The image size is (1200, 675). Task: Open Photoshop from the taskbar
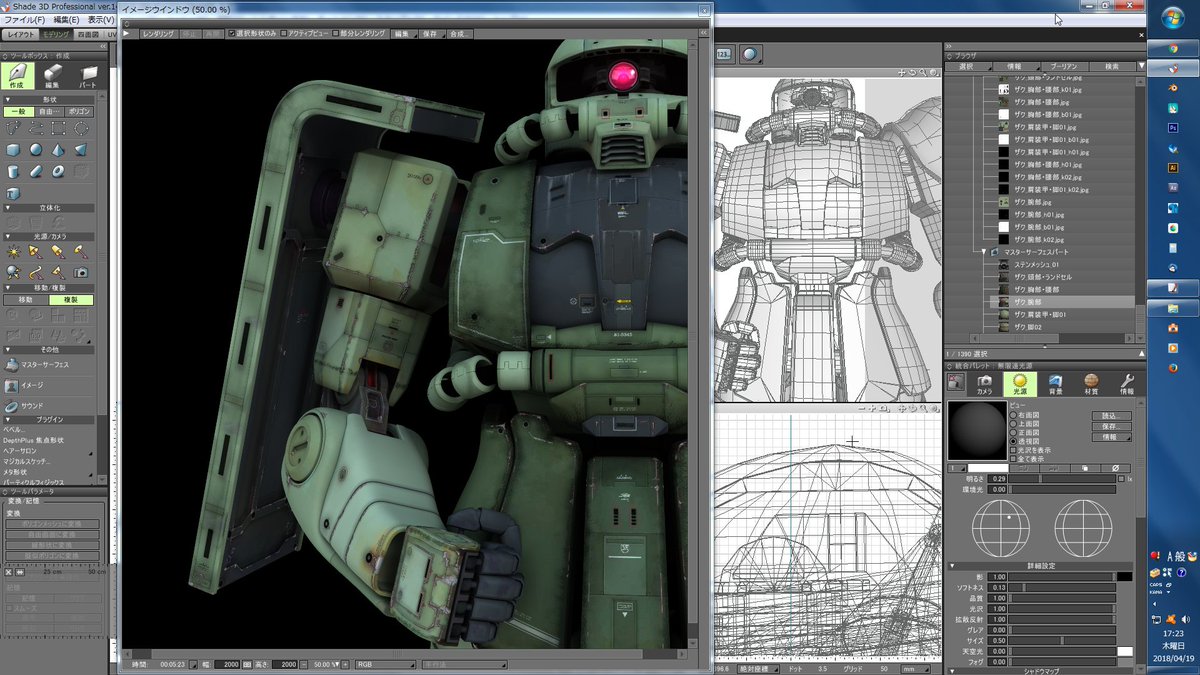pos(1173,128)
